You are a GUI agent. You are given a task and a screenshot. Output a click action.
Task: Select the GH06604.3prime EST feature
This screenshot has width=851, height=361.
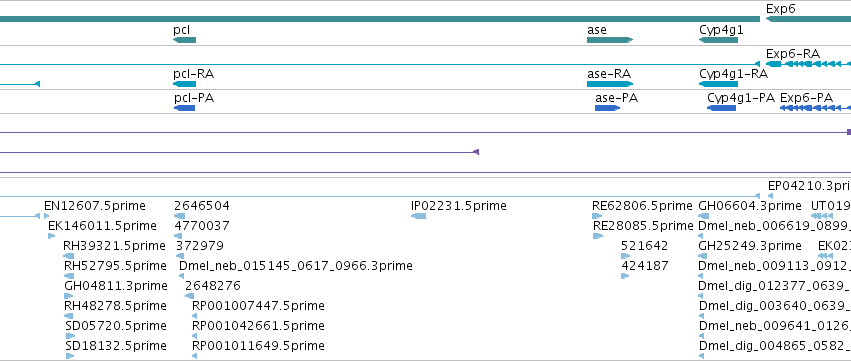[x=702, y=216]
